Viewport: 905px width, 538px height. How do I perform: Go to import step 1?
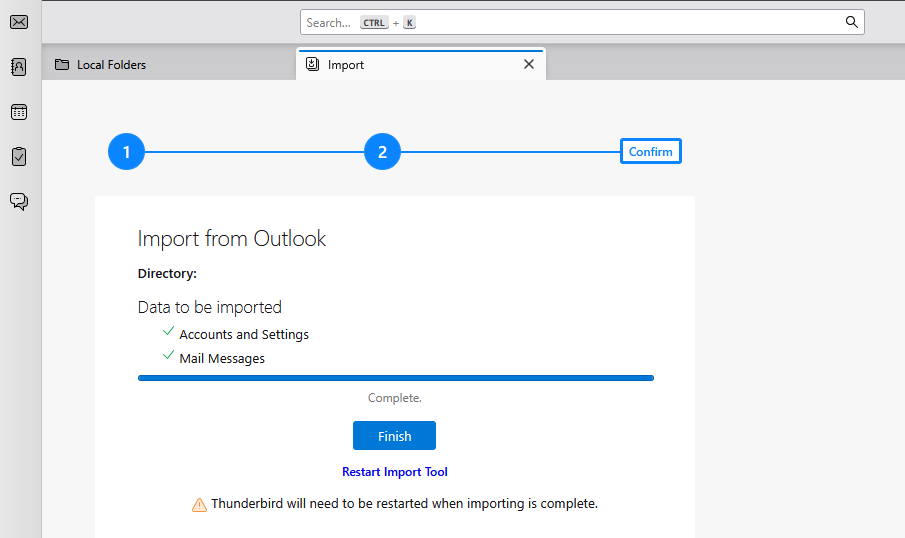pos(126,152)
